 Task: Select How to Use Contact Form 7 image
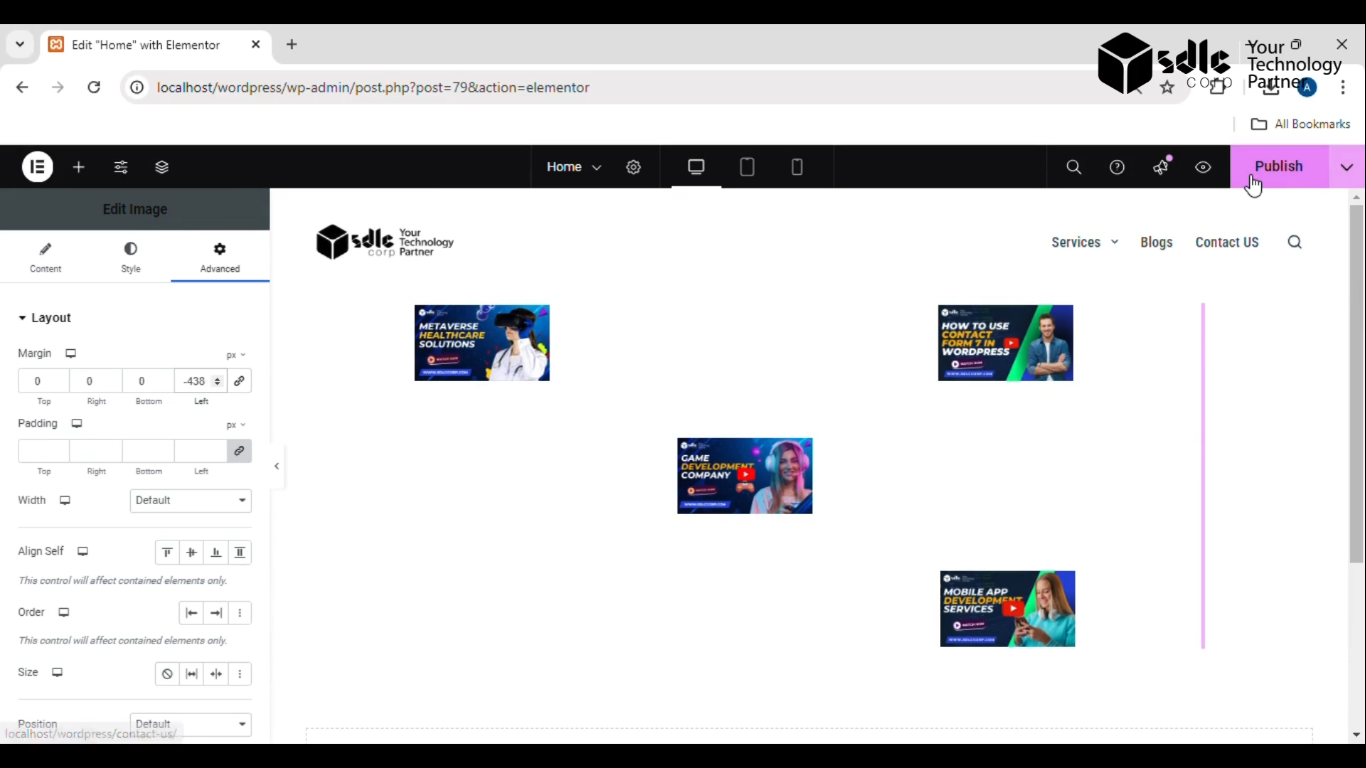click(1005, 343)
